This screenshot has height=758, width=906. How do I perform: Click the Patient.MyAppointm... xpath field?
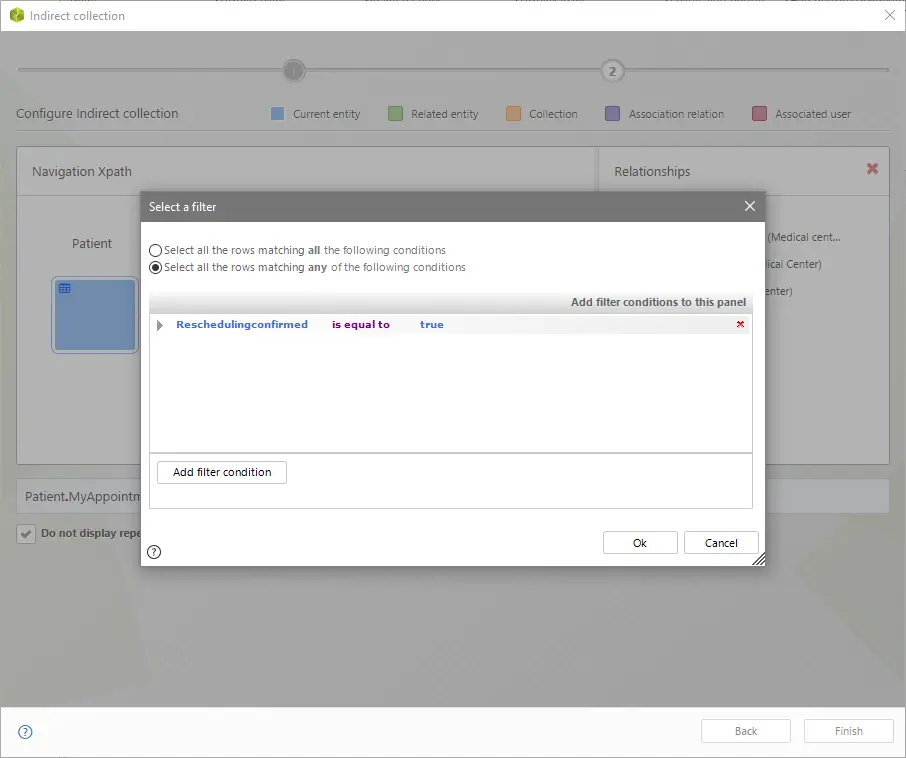point(452,496)
